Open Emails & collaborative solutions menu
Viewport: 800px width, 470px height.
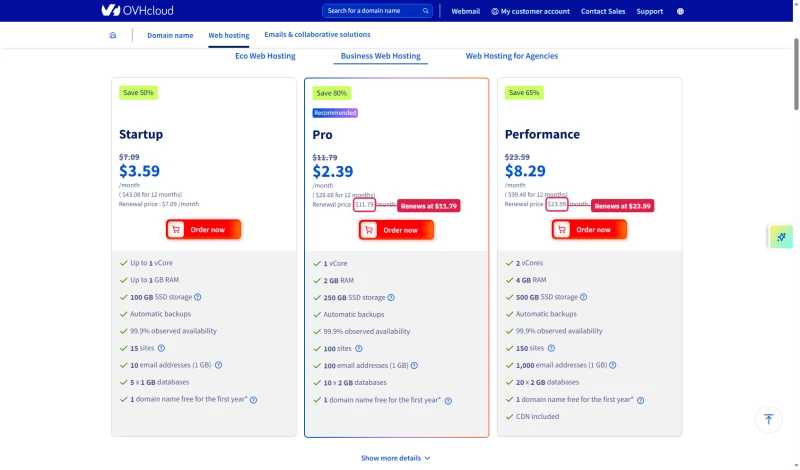click(x=317, y=34)
